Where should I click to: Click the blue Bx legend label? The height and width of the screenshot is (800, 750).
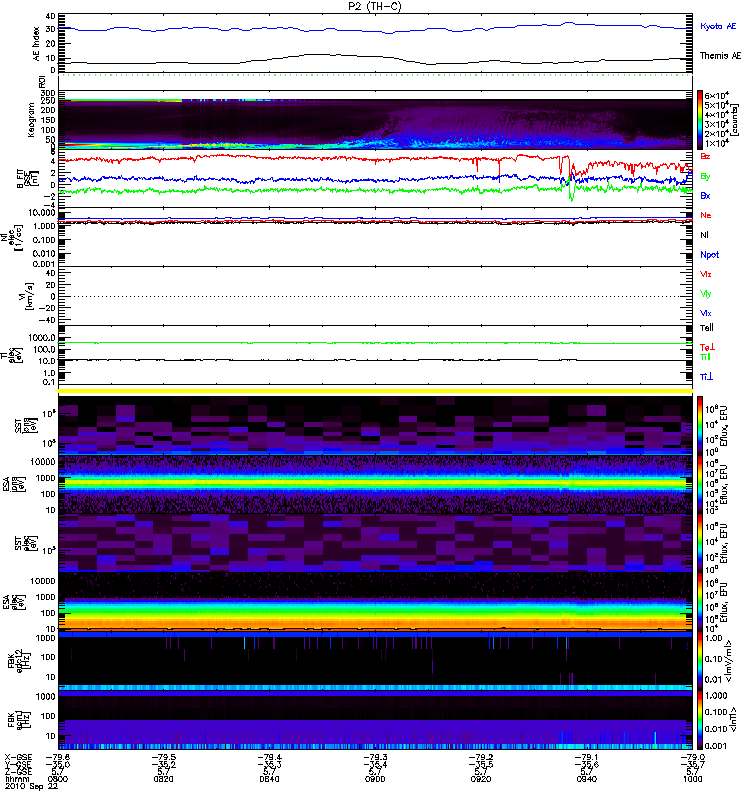tap(705, 195)
